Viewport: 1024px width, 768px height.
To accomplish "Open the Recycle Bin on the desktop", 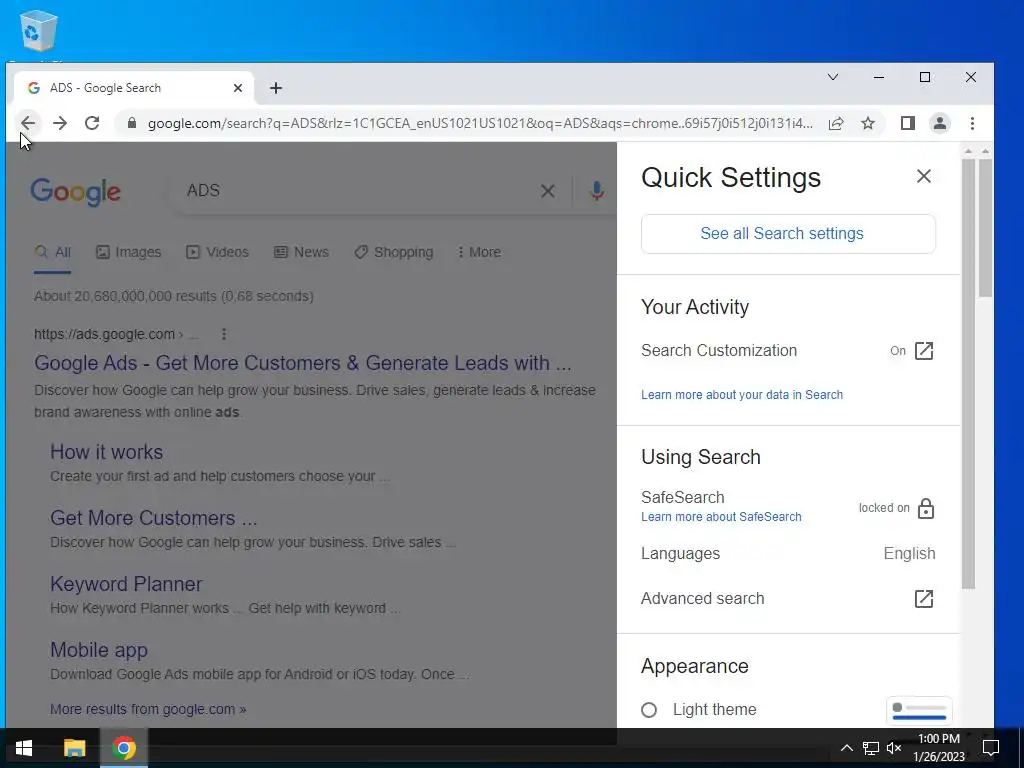I will click(x=38, y=31).
